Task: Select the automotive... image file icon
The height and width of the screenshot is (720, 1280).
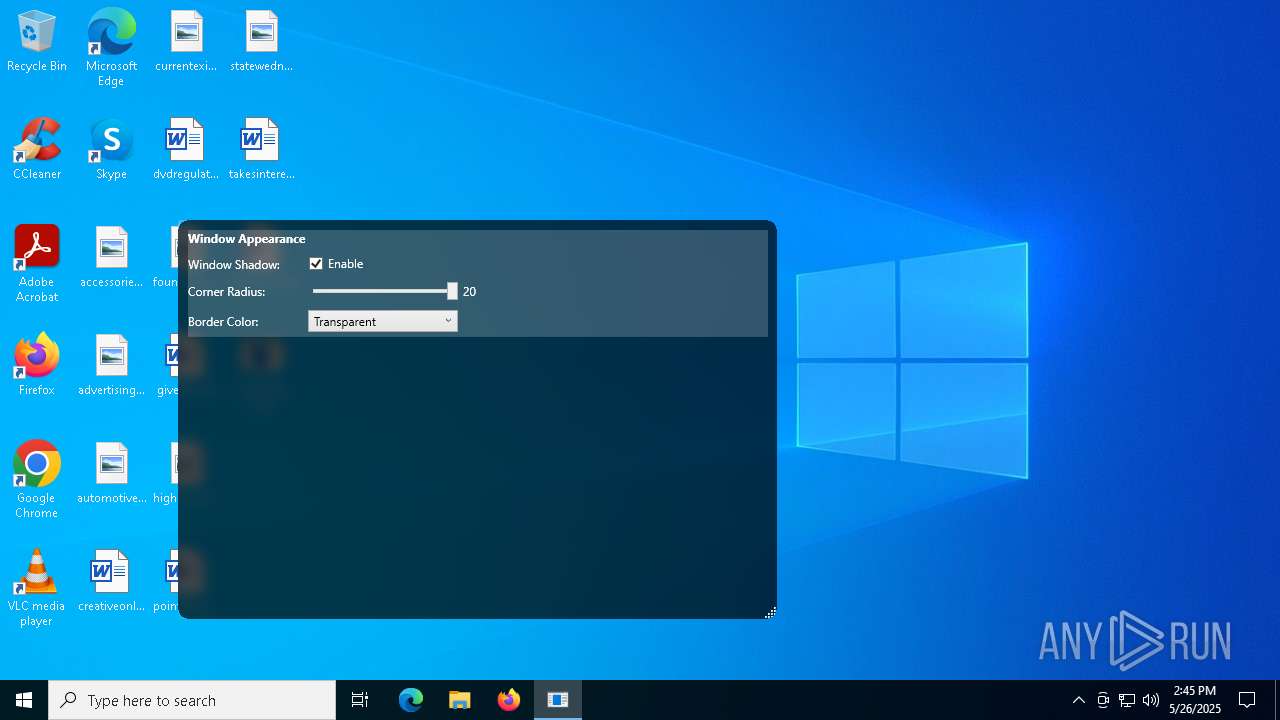Action: point(111,474)
